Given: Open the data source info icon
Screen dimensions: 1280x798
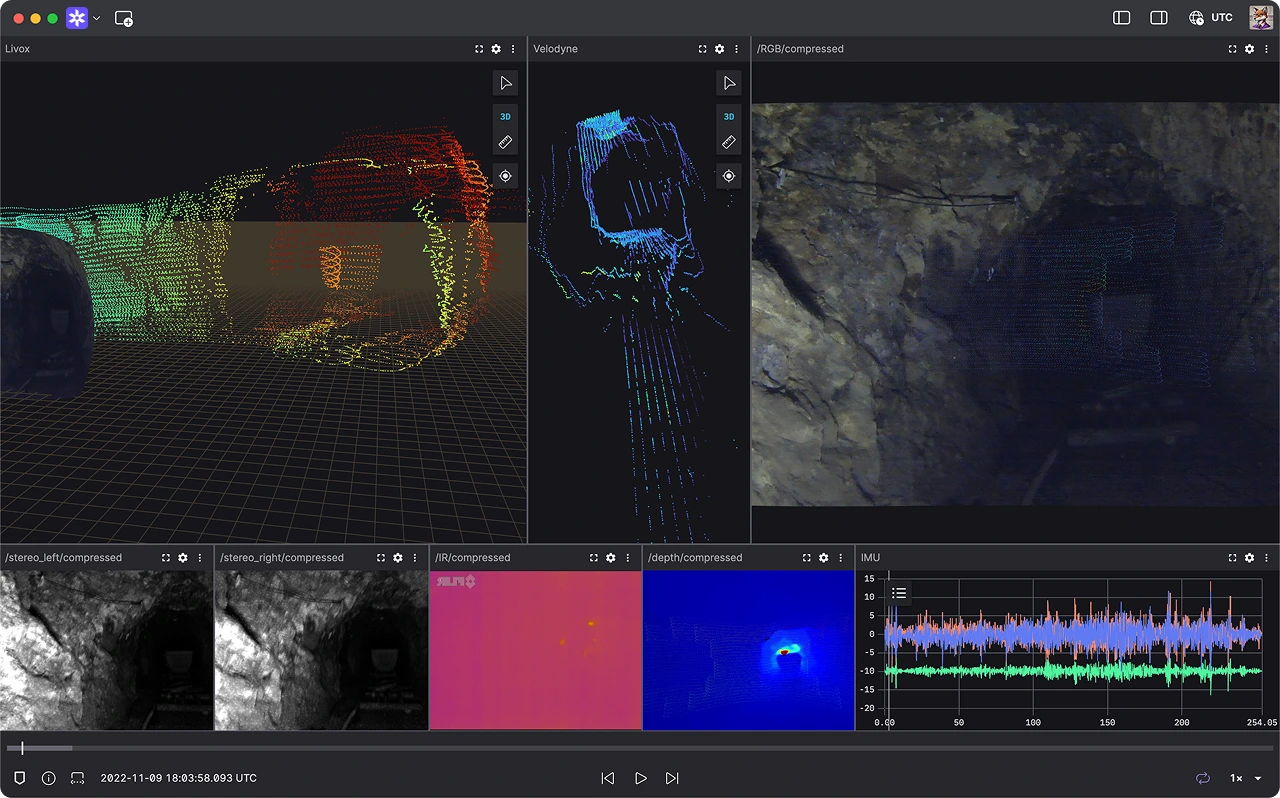Looking at the screenshot, I should (48, 778).
